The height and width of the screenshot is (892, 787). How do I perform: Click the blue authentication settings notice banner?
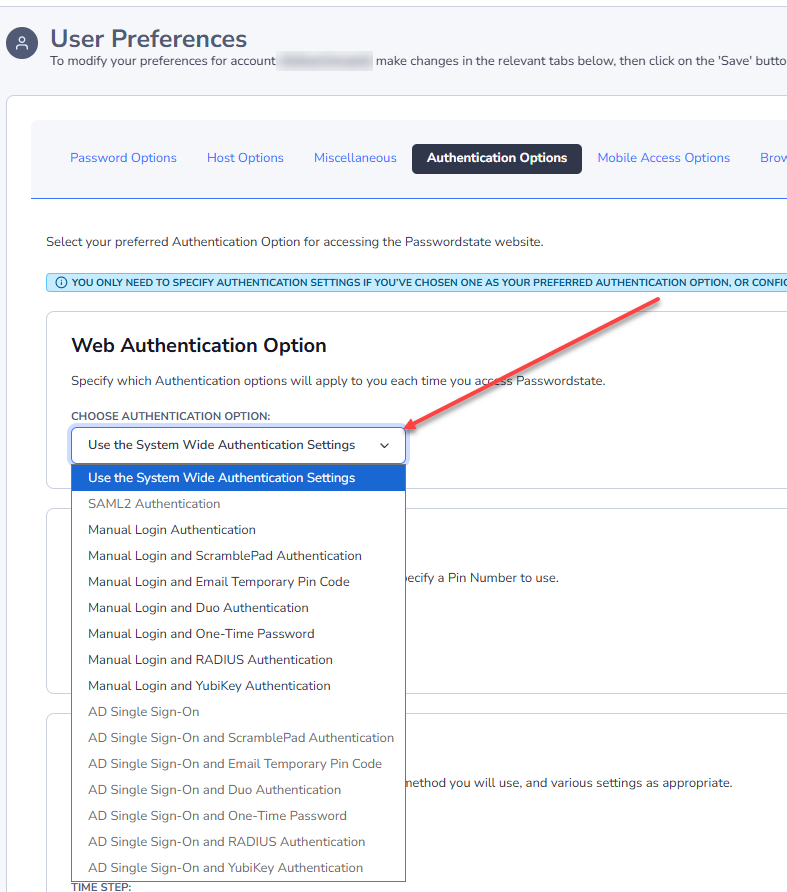417,282
